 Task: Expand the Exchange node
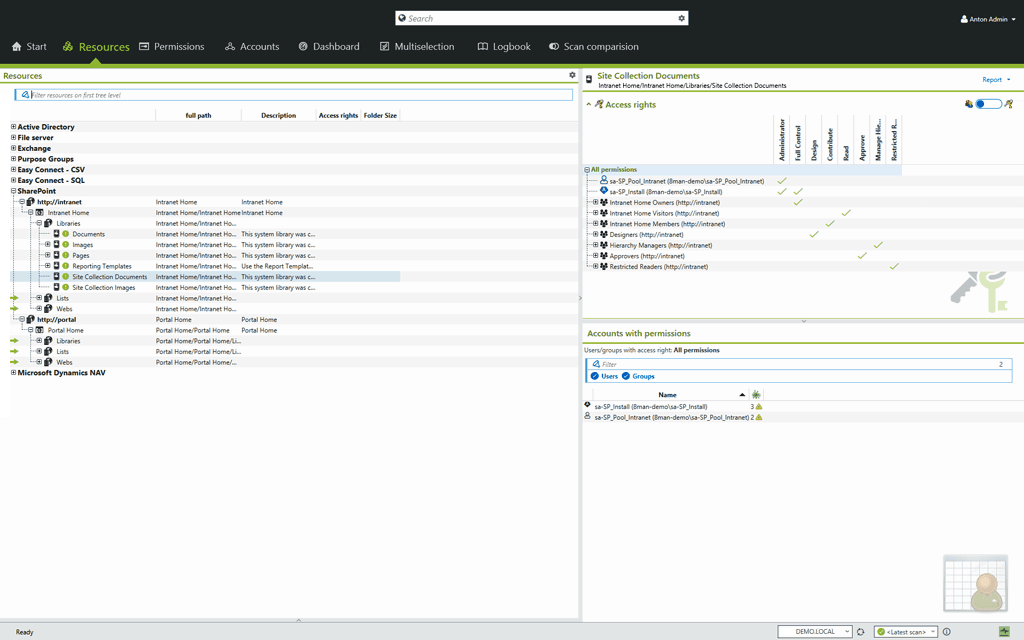pyautogui.click(x=13, y=148)
